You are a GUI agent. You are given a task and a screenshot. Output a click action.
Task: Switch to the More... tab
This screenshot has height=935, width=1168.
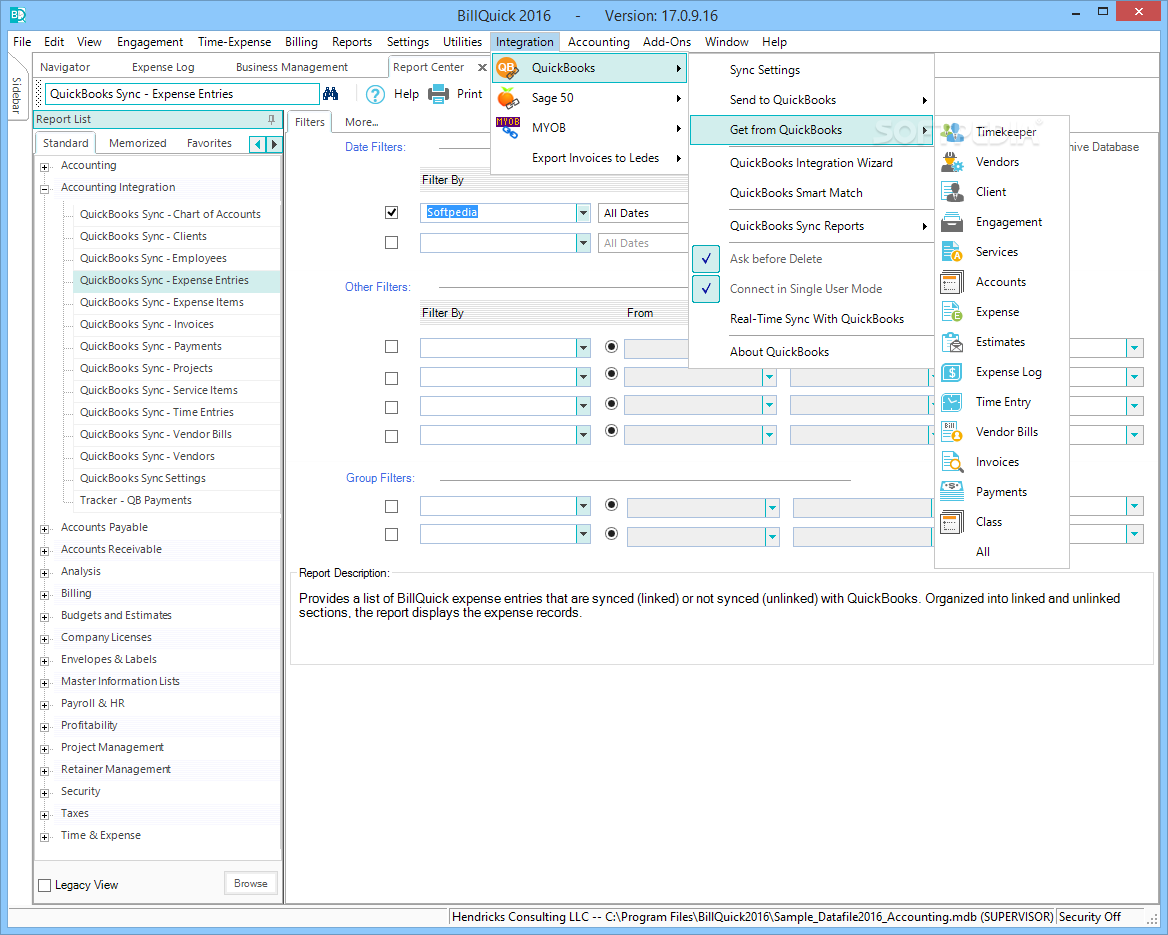coord(362,122)
